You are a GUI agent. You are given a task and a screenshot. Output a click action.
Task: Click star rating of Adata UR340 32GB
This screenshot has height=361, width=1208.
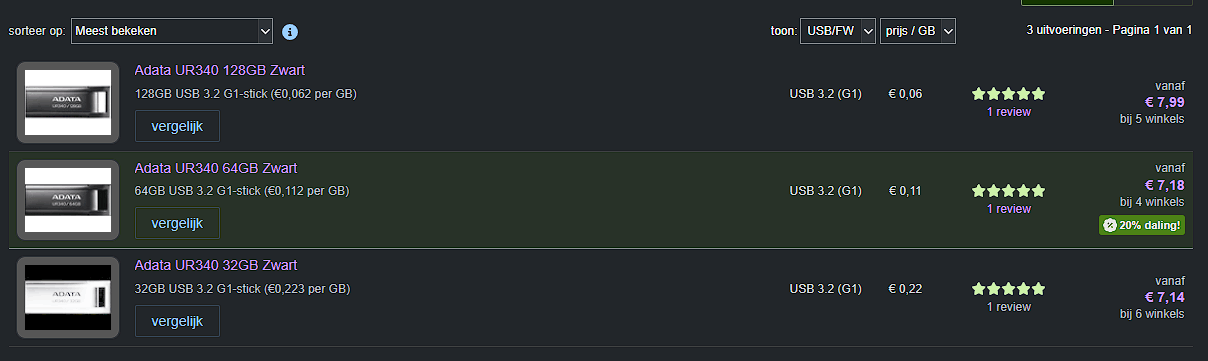(1008, 289)
